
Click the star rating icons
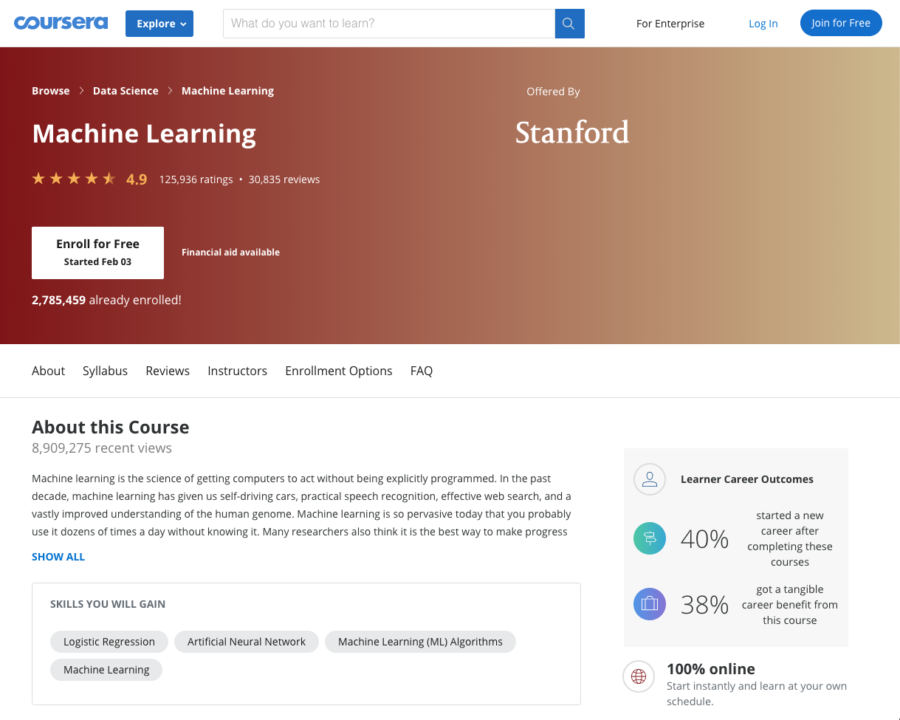click(74, 179)
